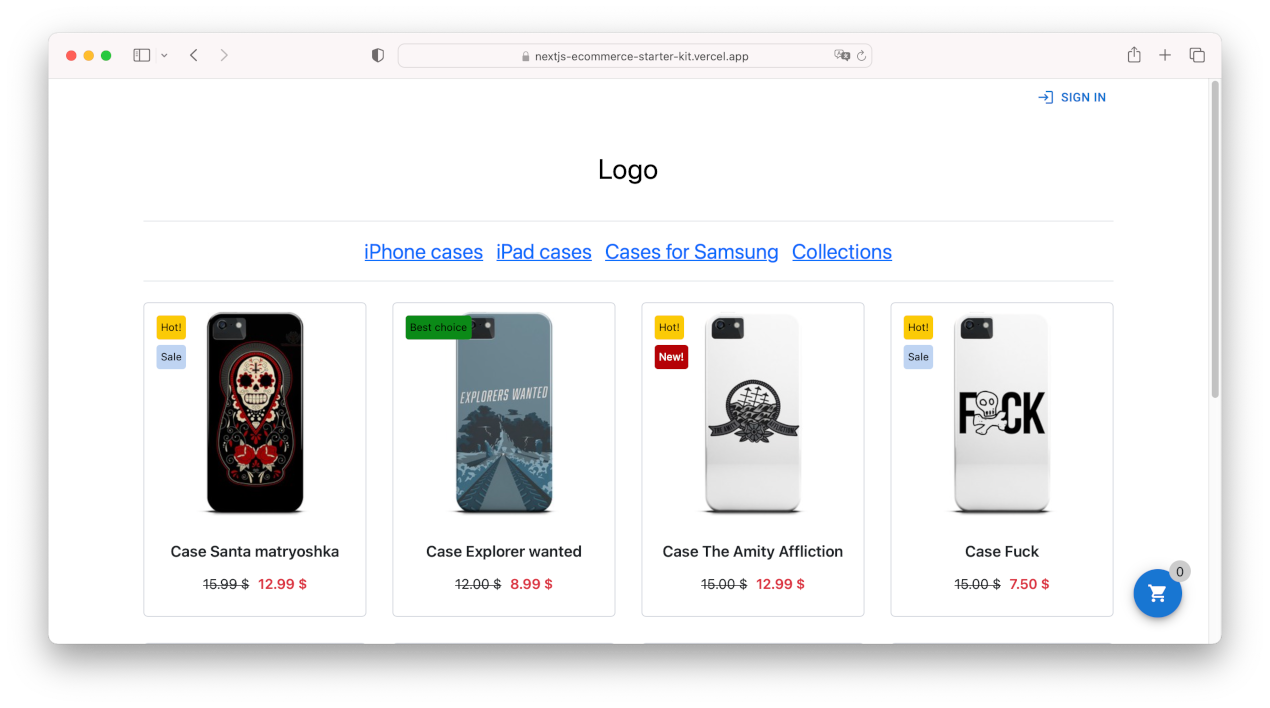Open the shopping cart

[1157, 593]
